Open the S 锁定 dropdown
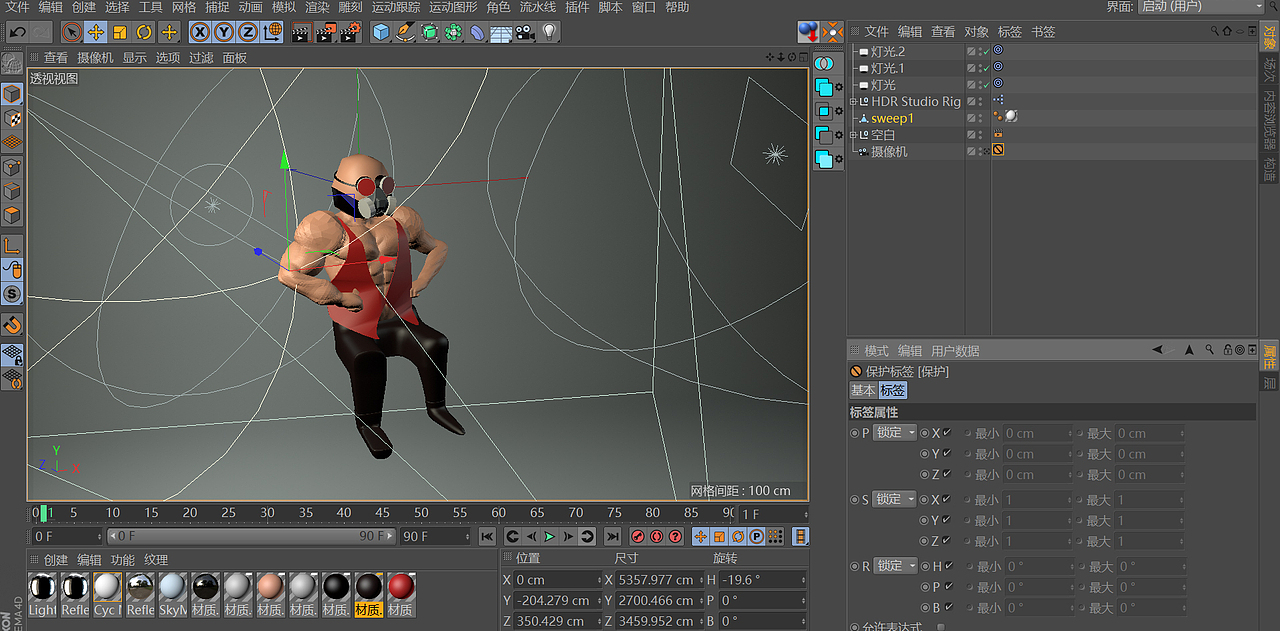 [x=895, y=499]
